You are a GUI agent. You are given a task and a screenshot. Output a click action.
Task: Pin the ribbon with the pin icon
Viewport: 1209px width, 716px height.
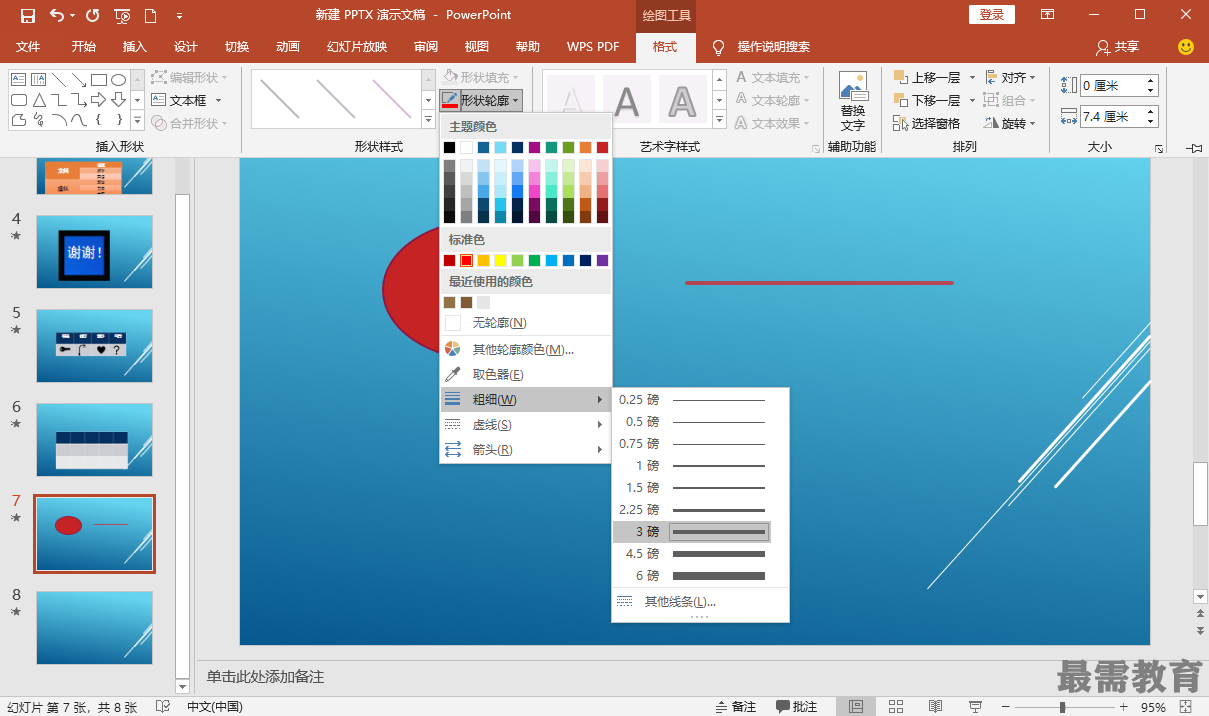[x=1194, y=148]
